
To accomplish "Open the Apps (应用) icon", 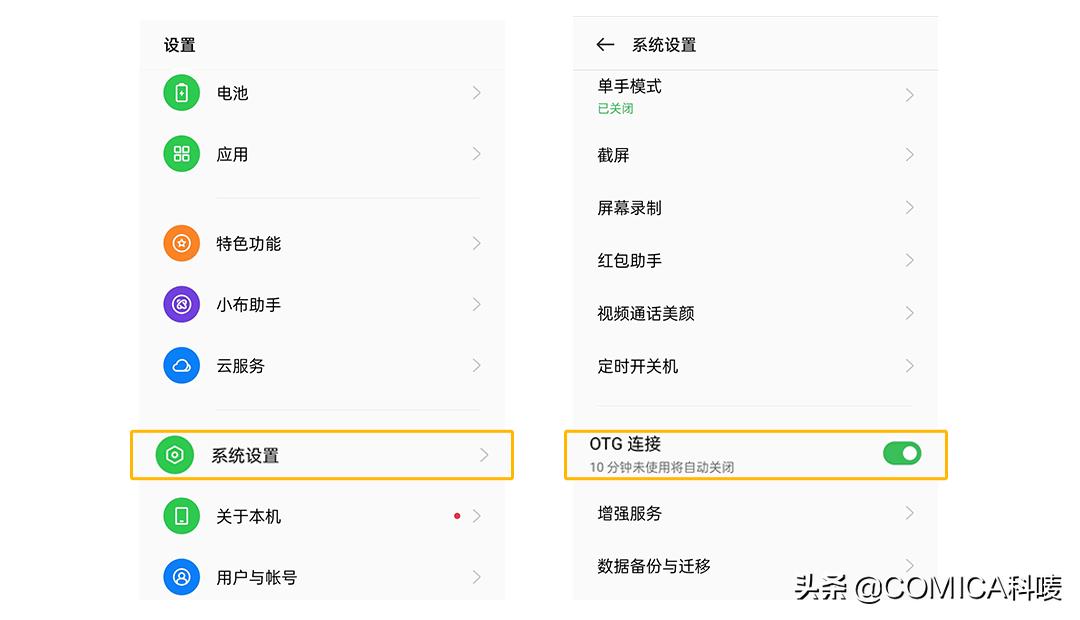I will tap(181, 154).
